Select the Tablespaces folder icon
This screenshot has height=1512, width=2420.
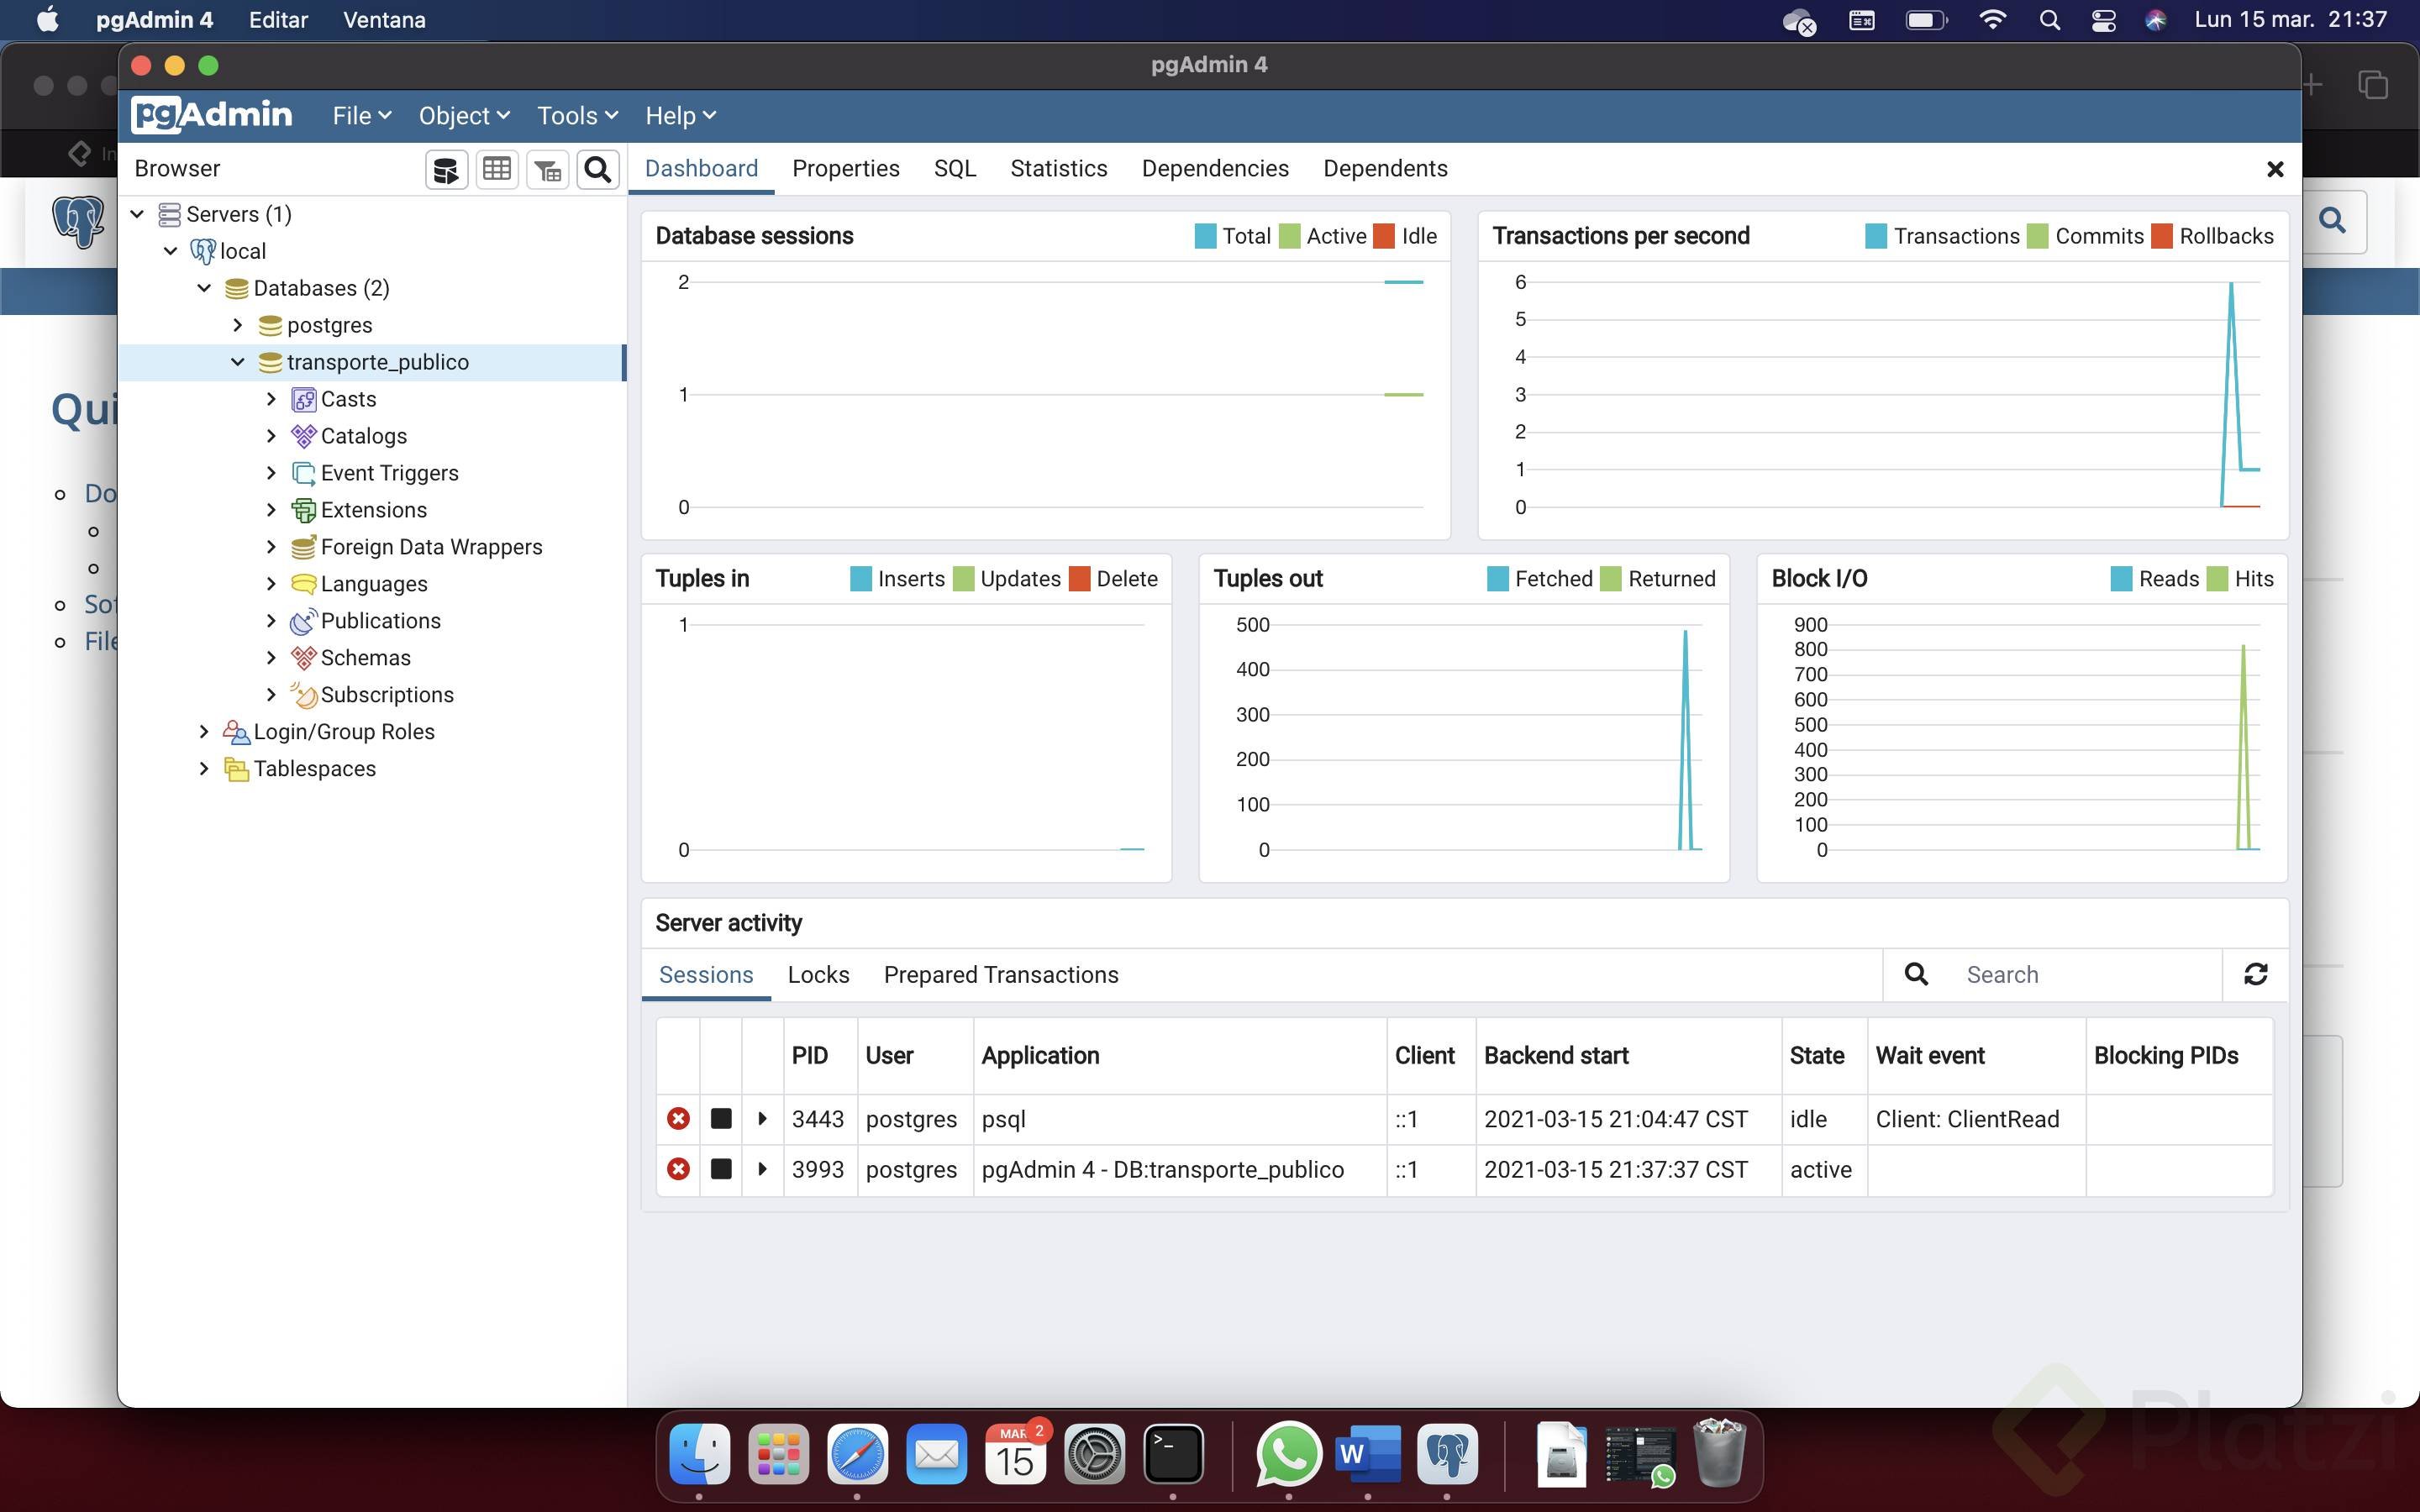[236, 769]
